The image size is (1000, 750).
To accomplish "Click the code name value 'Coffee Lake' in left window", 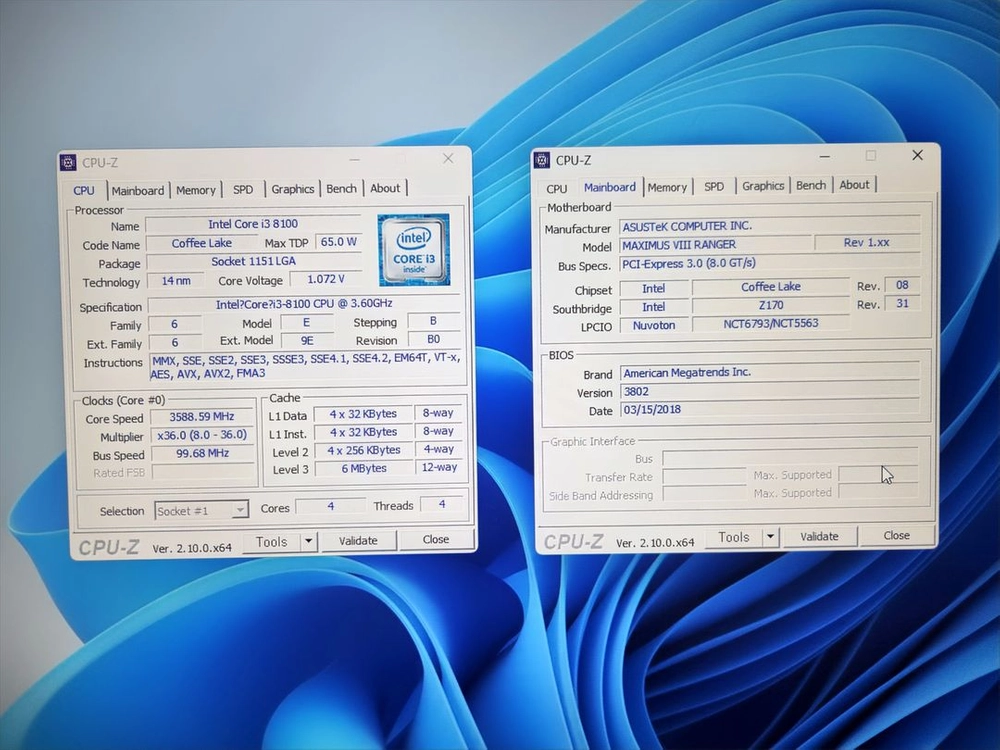I will tap(202, 243).
